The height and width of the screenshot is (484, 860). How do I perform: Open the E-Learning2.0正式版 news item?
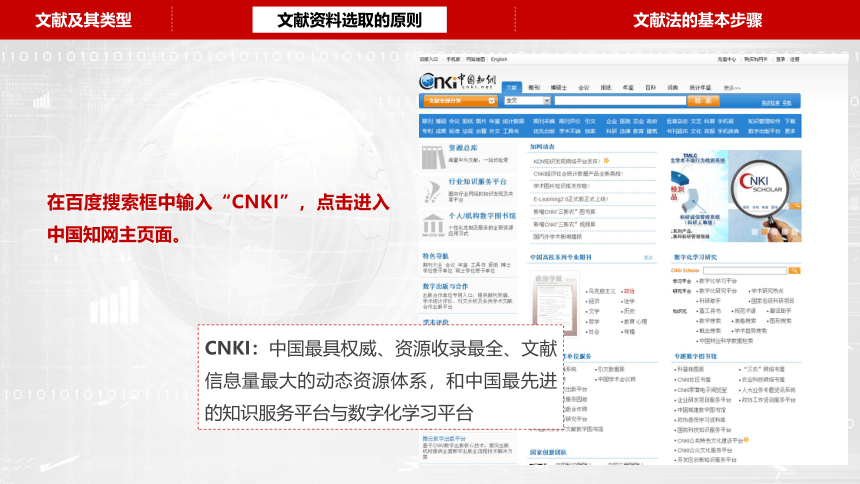pos(570,199)
